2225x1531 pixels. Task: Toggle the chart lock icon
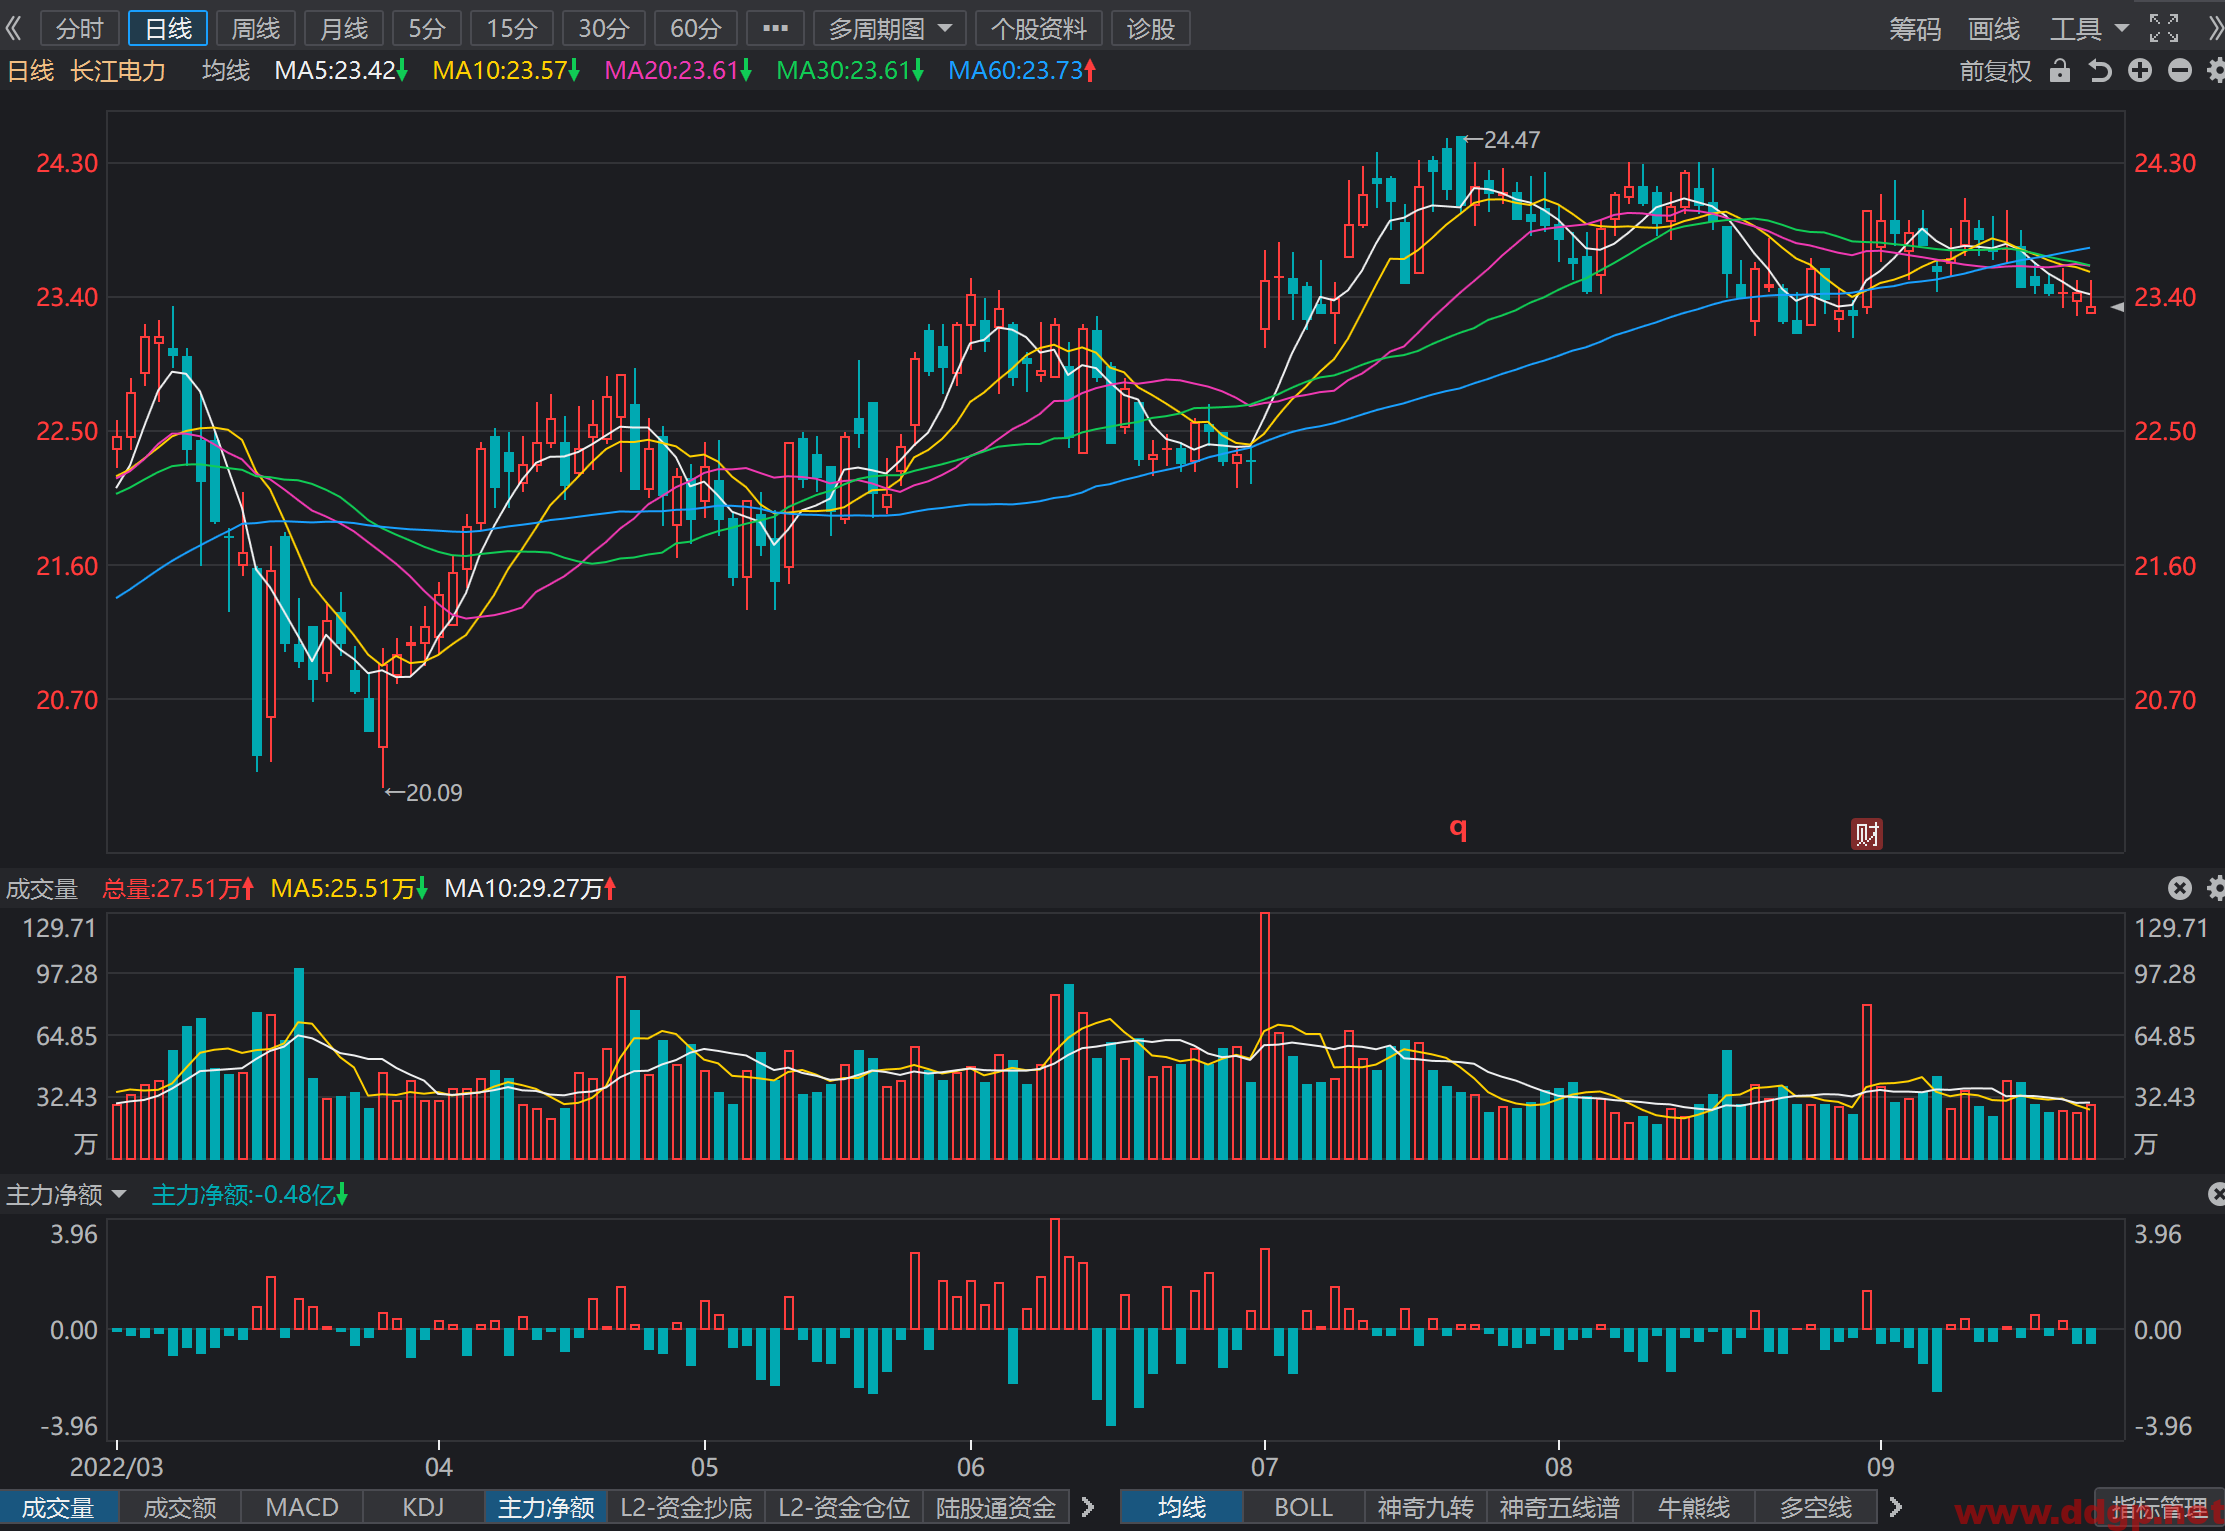(2059, 71)
